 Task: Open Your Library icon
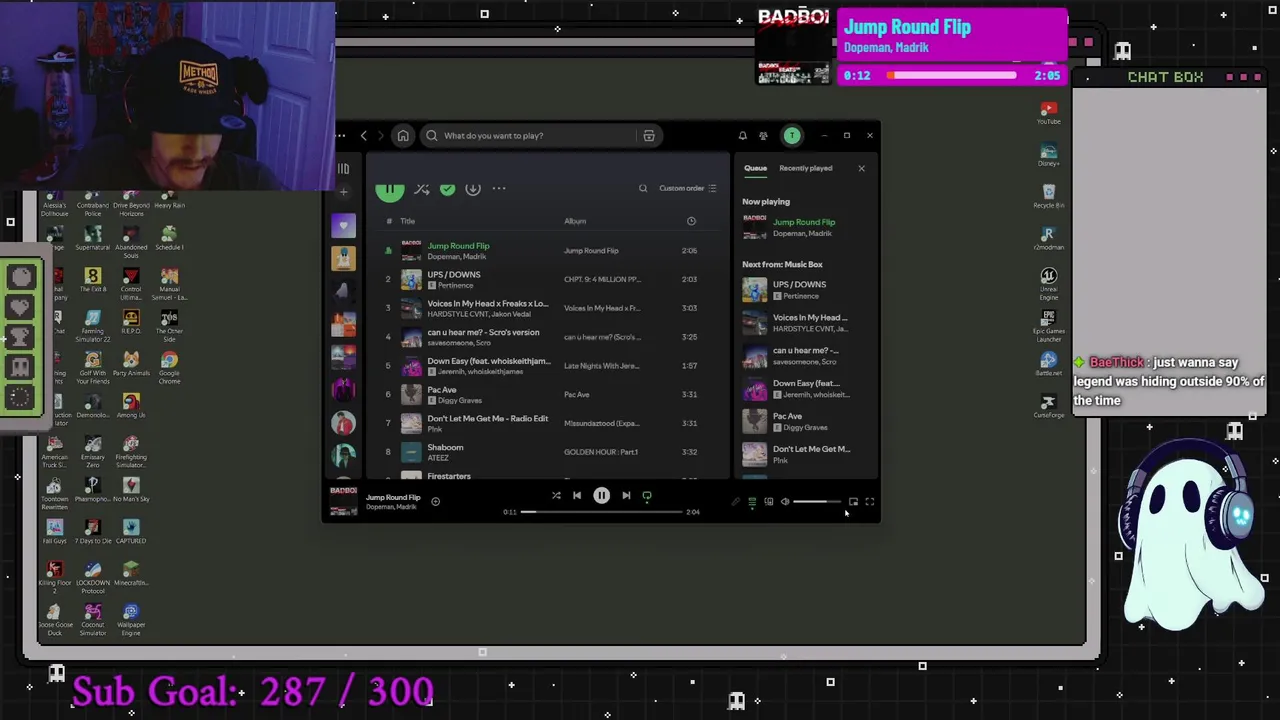343,169
